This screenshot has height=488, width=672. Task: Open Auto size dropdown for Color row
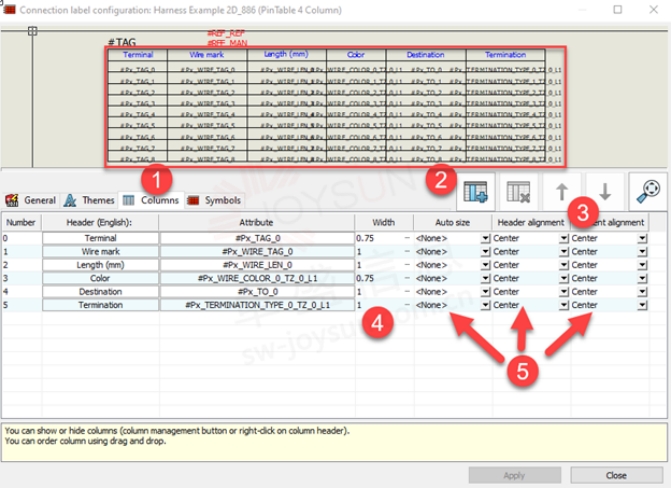pyautogui.click(x=485, y=278)
